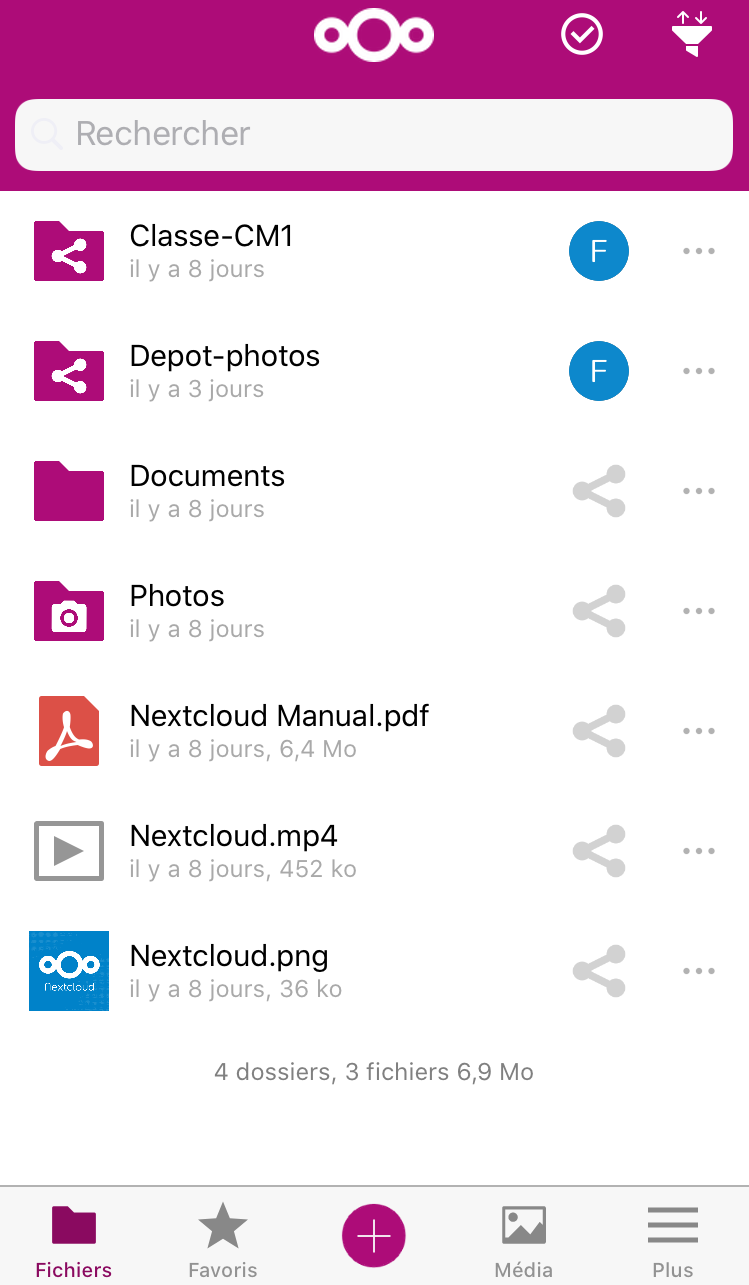Image resolution: width=749 pixels, height=1285 pixels.
Task: Open the Nextcloud.png image thumbnail
Action: tap(69, 971)
